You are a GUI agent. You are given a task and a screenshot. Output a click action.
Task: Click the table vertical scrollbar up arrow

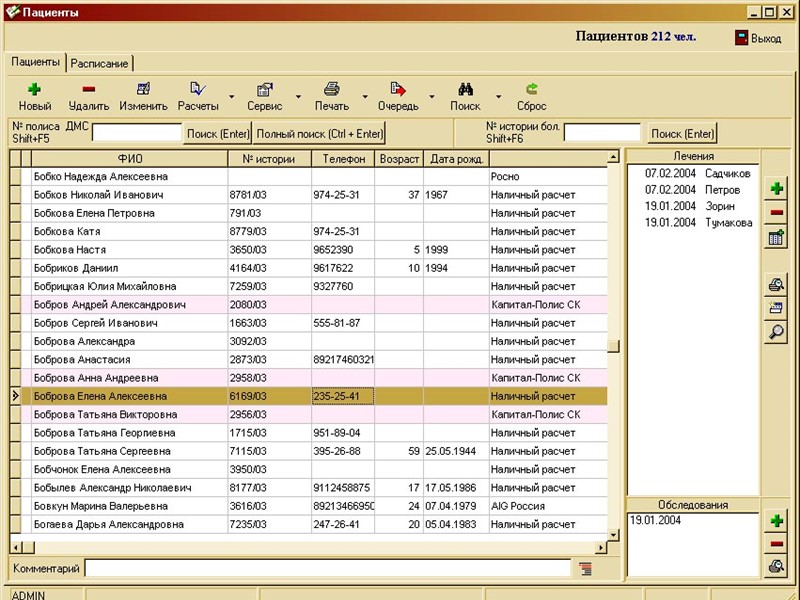(x=613, y=157)
